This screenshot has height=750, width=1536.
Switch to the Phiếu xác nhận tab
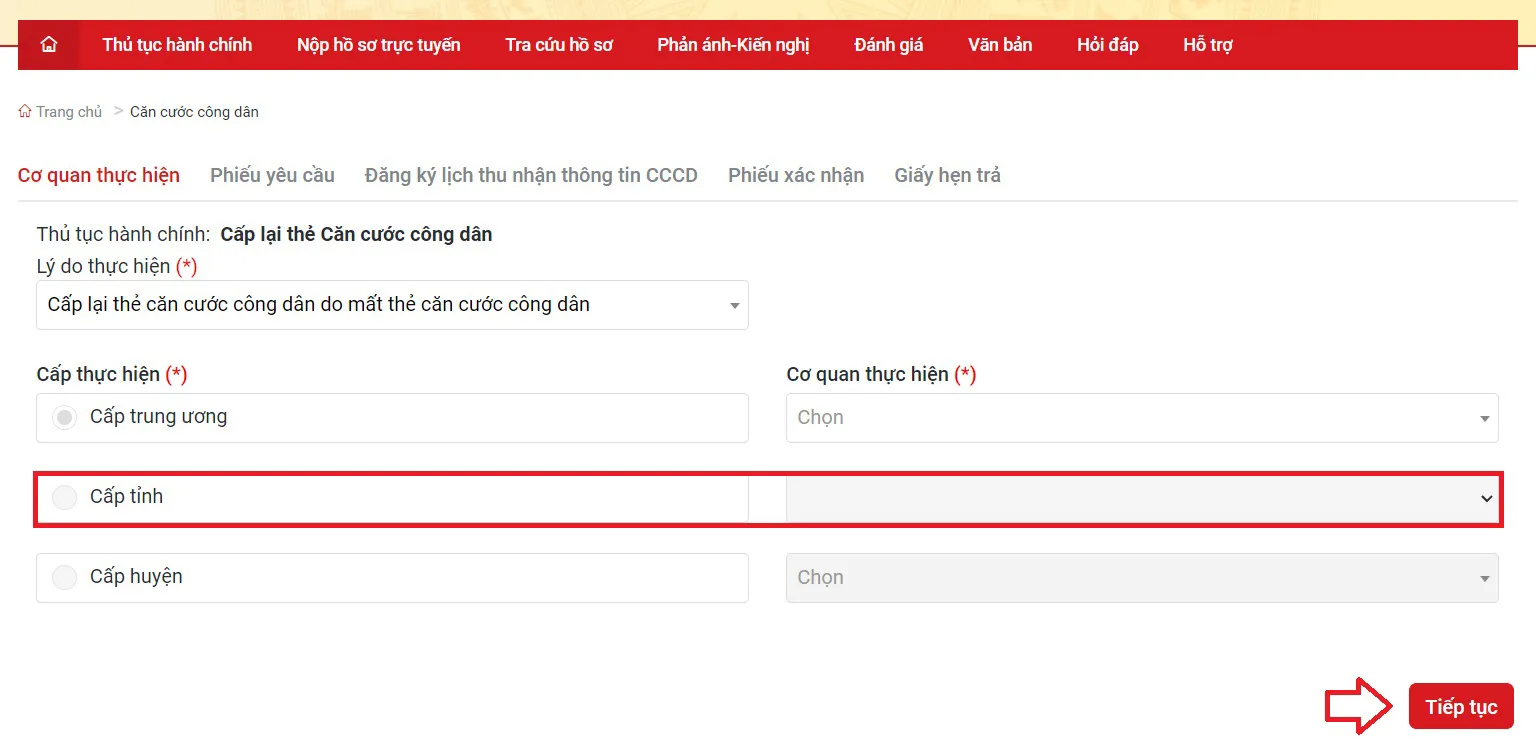point(796,175)
